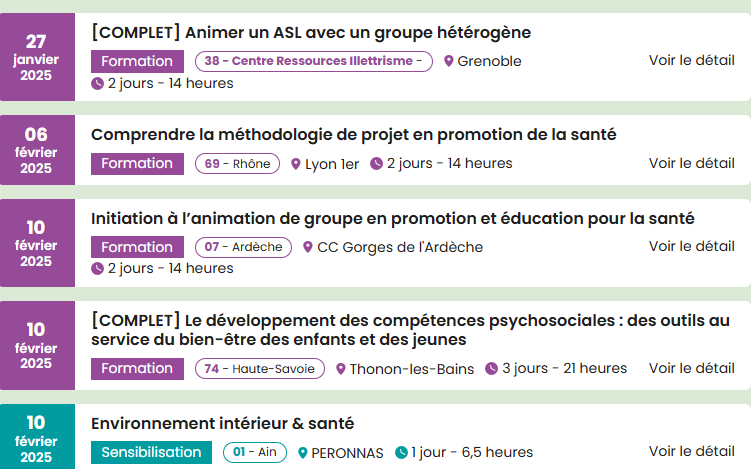Viewport: 751px width, 469px height.
Task: Click the location pin icon beside Lyon 1er
Action: pyautogui.click(x=296, y=164)
